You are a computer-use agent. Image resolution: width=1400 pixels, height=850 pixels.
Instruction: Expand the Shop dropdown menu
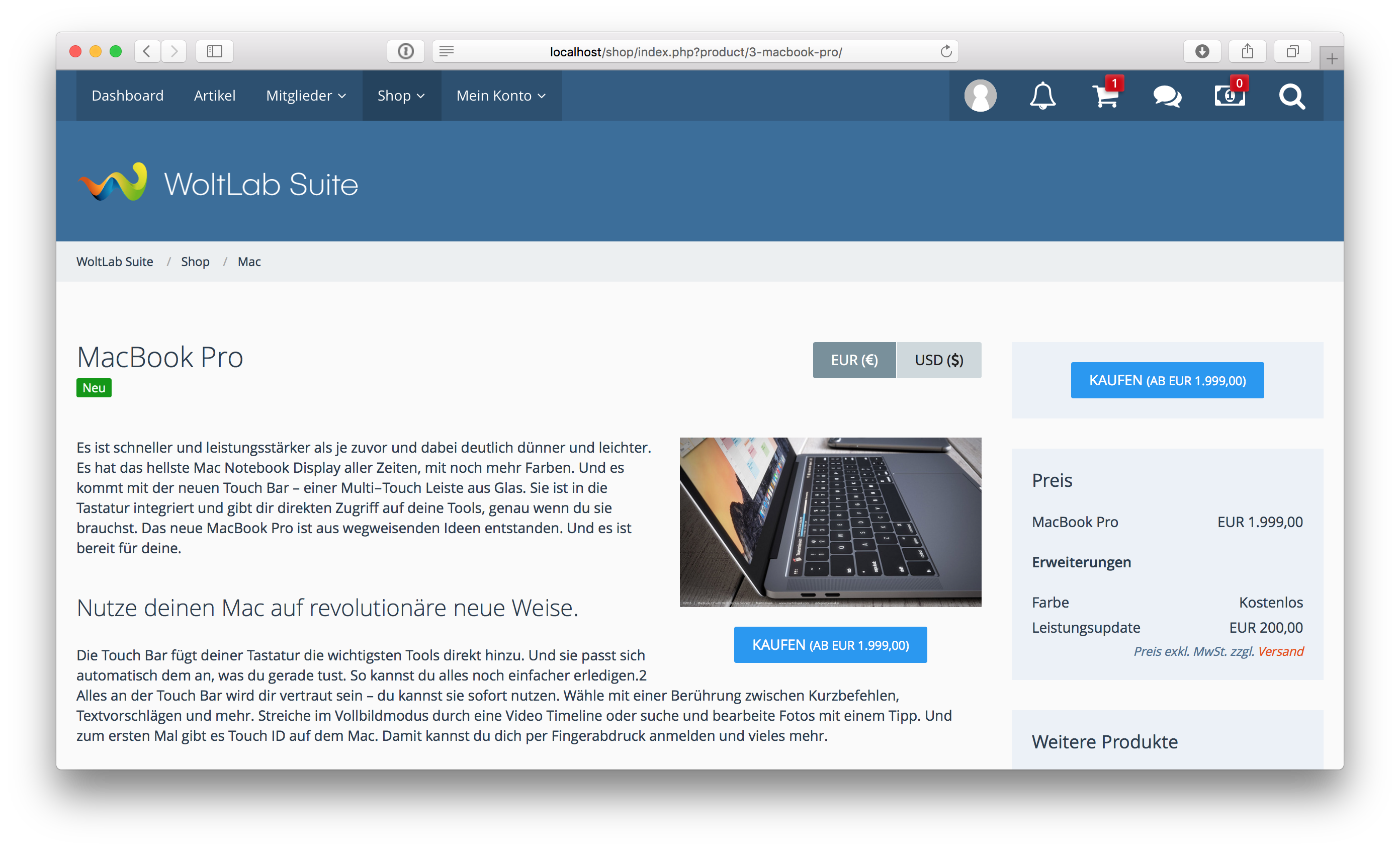[x=401, y=96]
